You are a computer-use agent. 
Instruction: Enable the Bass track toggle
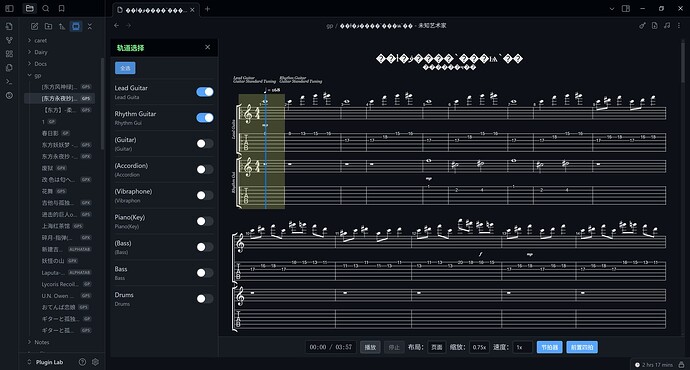tap(205, 273)
